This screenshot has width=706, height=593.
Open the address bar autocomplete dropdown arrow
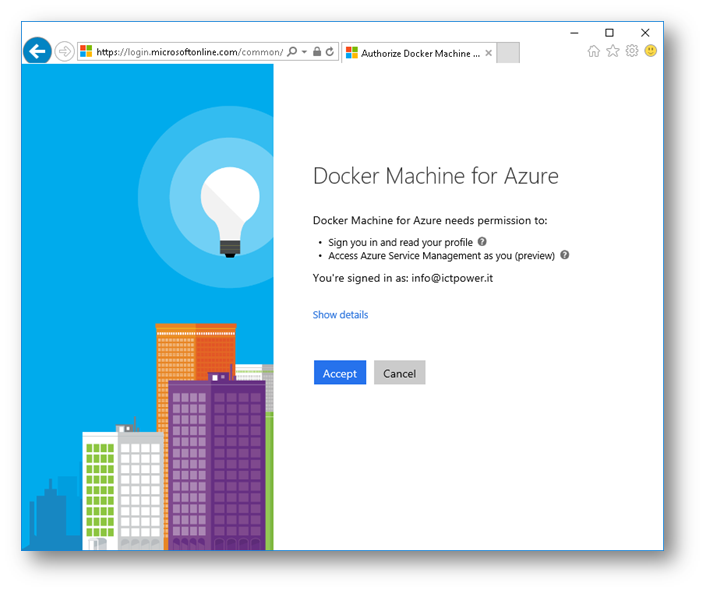click(304, 52)
